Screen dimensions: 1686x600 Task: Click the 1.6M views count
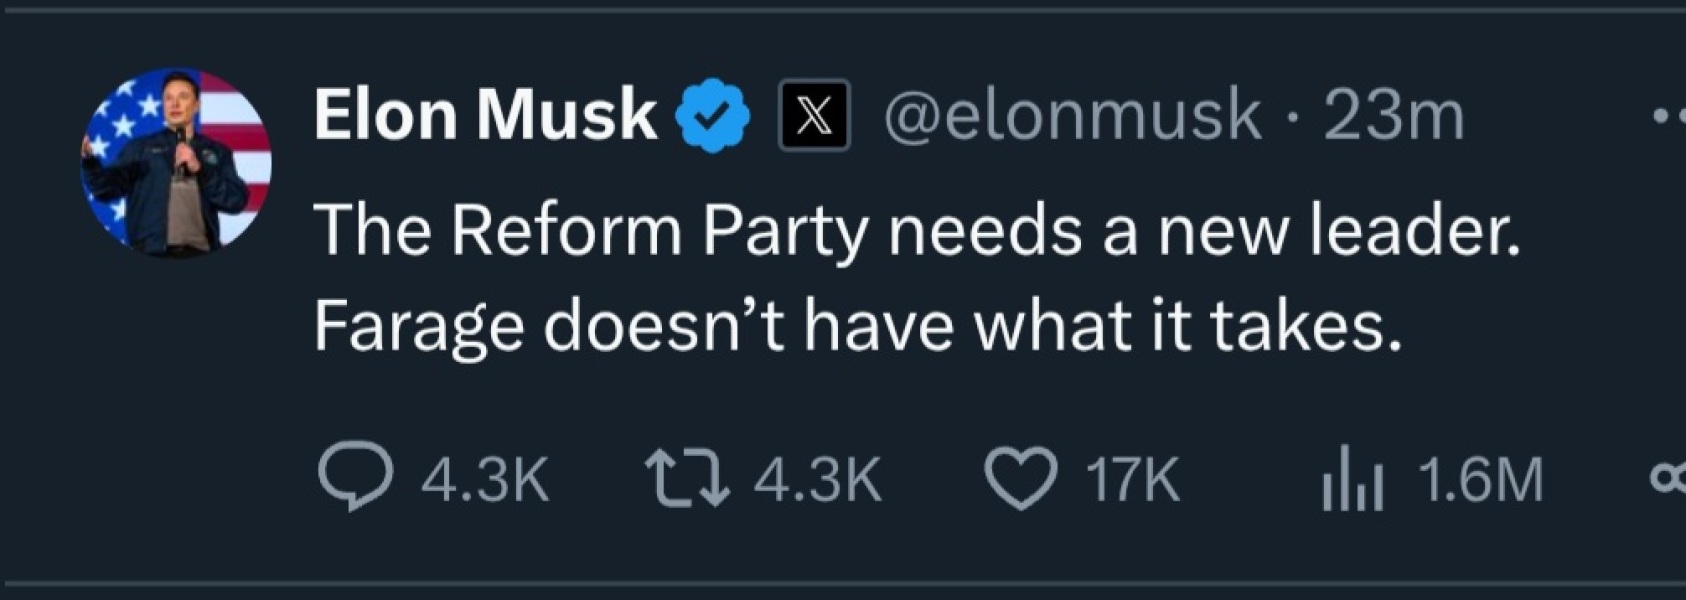[x=1481, y=479]
